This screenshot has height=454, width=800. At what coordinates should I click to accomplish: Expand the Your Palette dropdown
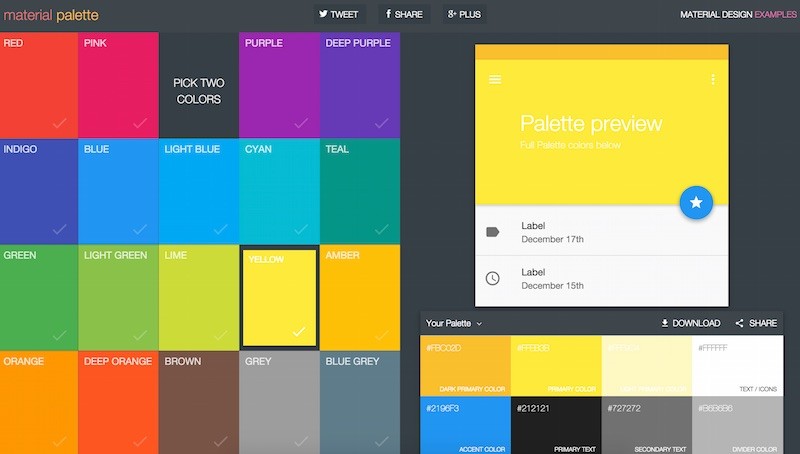click(454, 323)
